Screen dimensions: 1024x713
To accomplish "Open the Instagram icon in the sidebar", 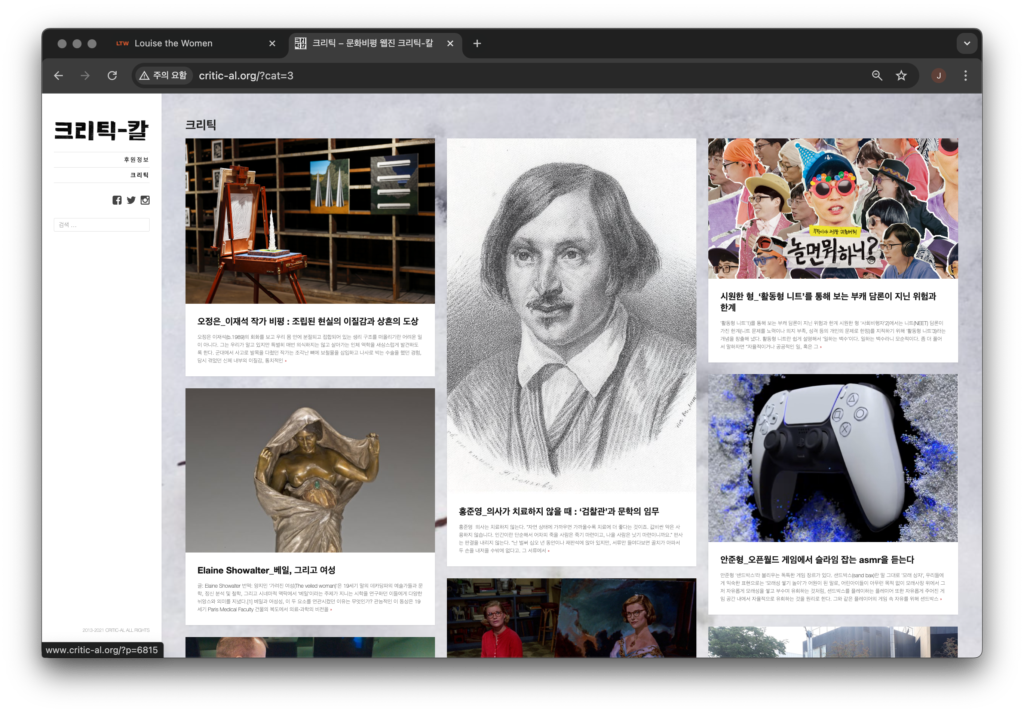I will click(145, 200).
